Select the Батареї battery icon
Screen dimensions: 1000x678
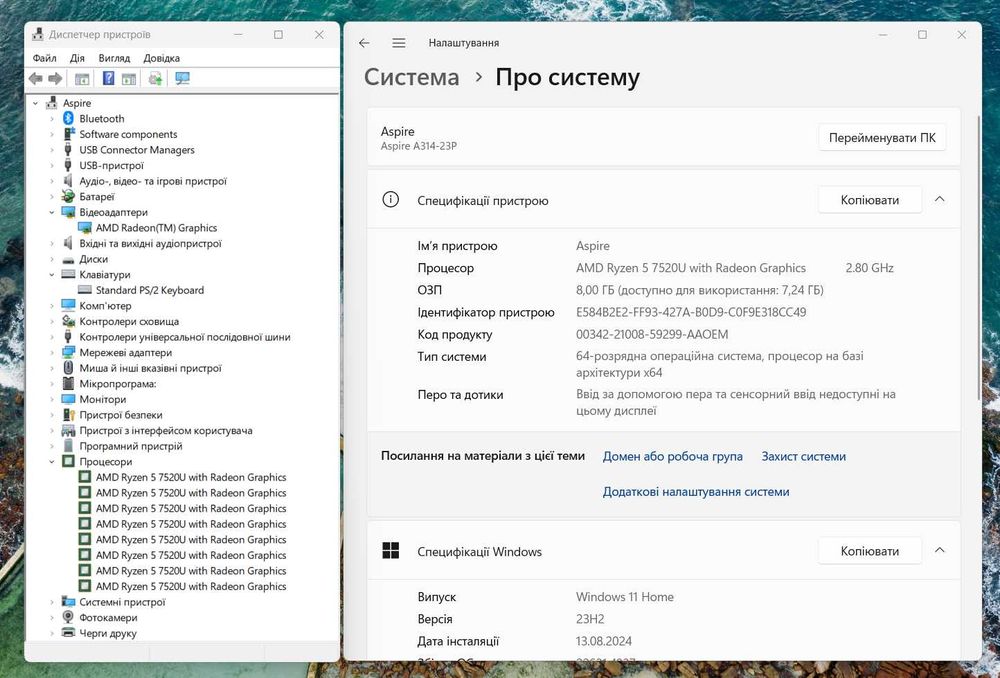coord(68,196)
